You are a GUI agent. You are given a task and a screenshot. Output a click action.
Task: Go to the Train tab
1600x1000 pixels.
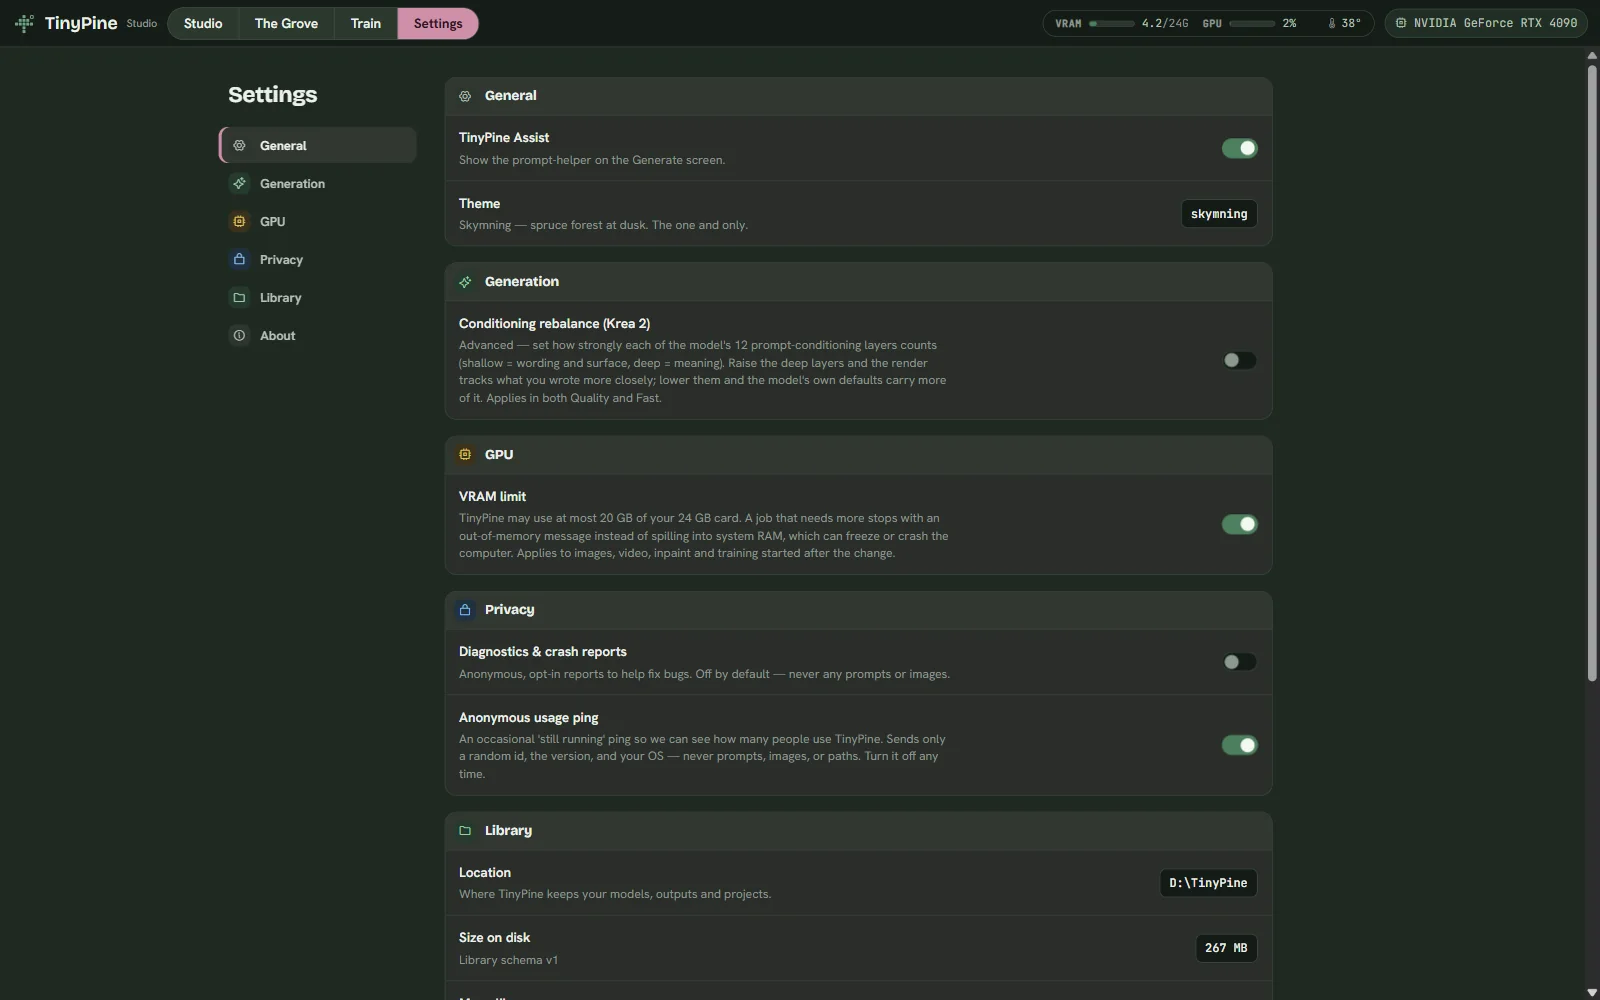pos(366,23)
